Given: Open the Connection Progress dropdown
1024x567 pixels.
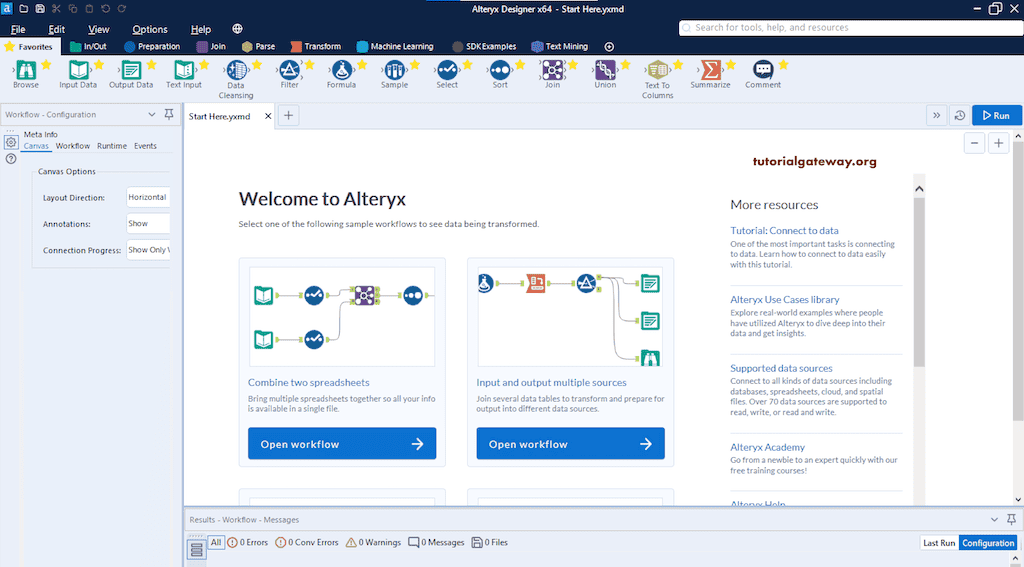Looking at the screenshot, I should tap(148, 250).
